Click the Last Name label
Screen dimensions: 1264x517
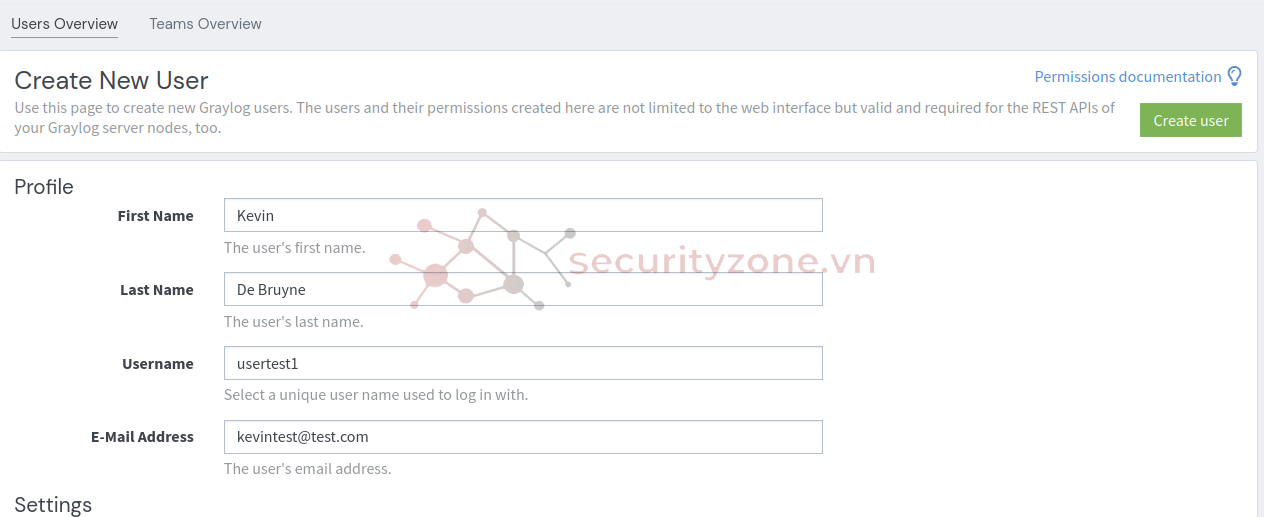pos(156,290)
